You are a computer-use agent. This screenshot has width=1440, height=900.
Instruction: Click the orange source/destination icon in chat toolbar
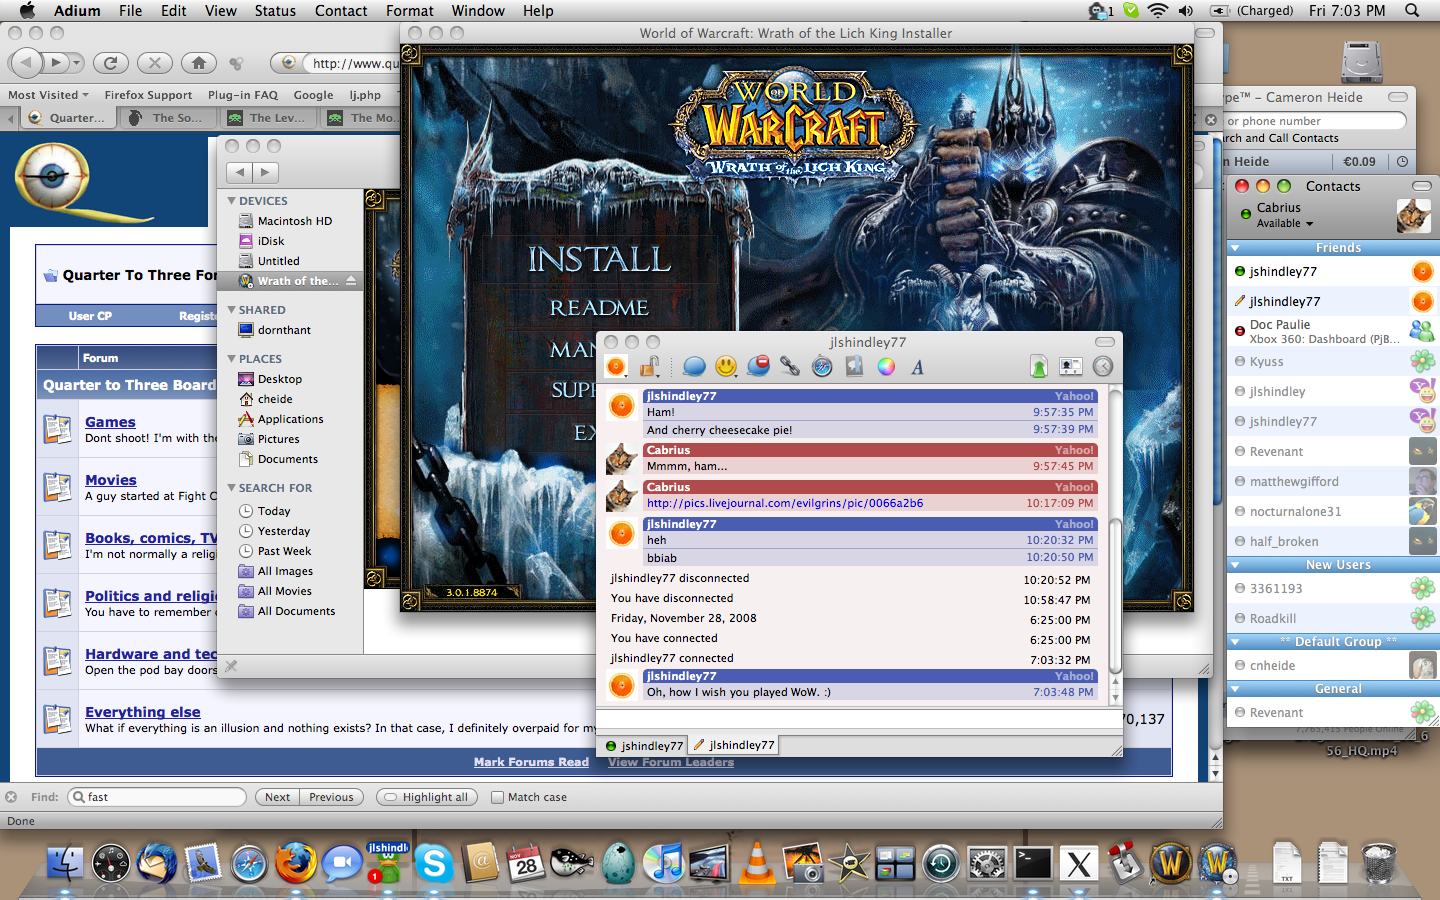[x=616, y=367]
